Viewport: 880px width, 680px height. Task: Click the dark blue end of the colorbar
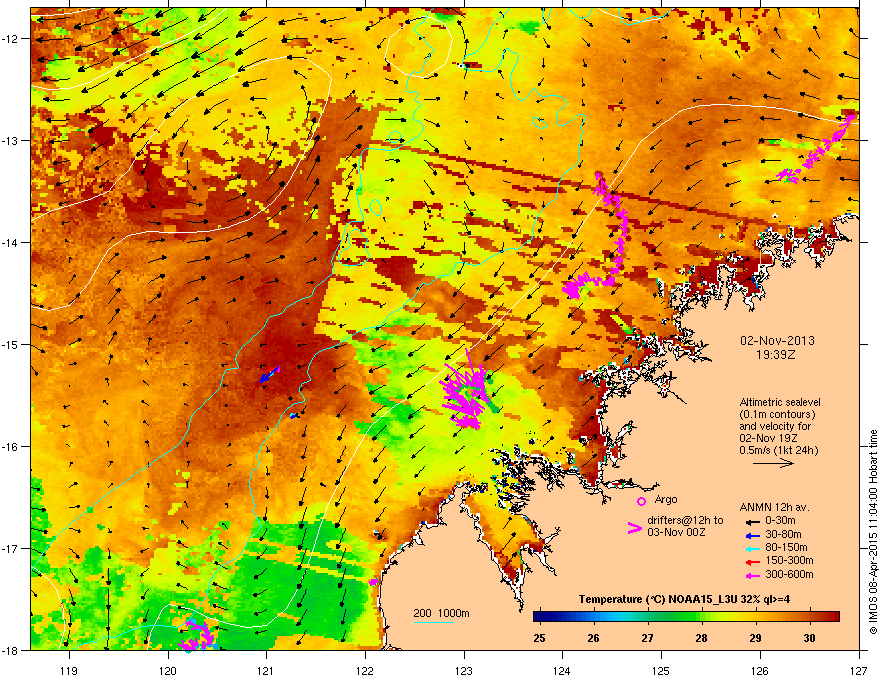pos(540,617)
